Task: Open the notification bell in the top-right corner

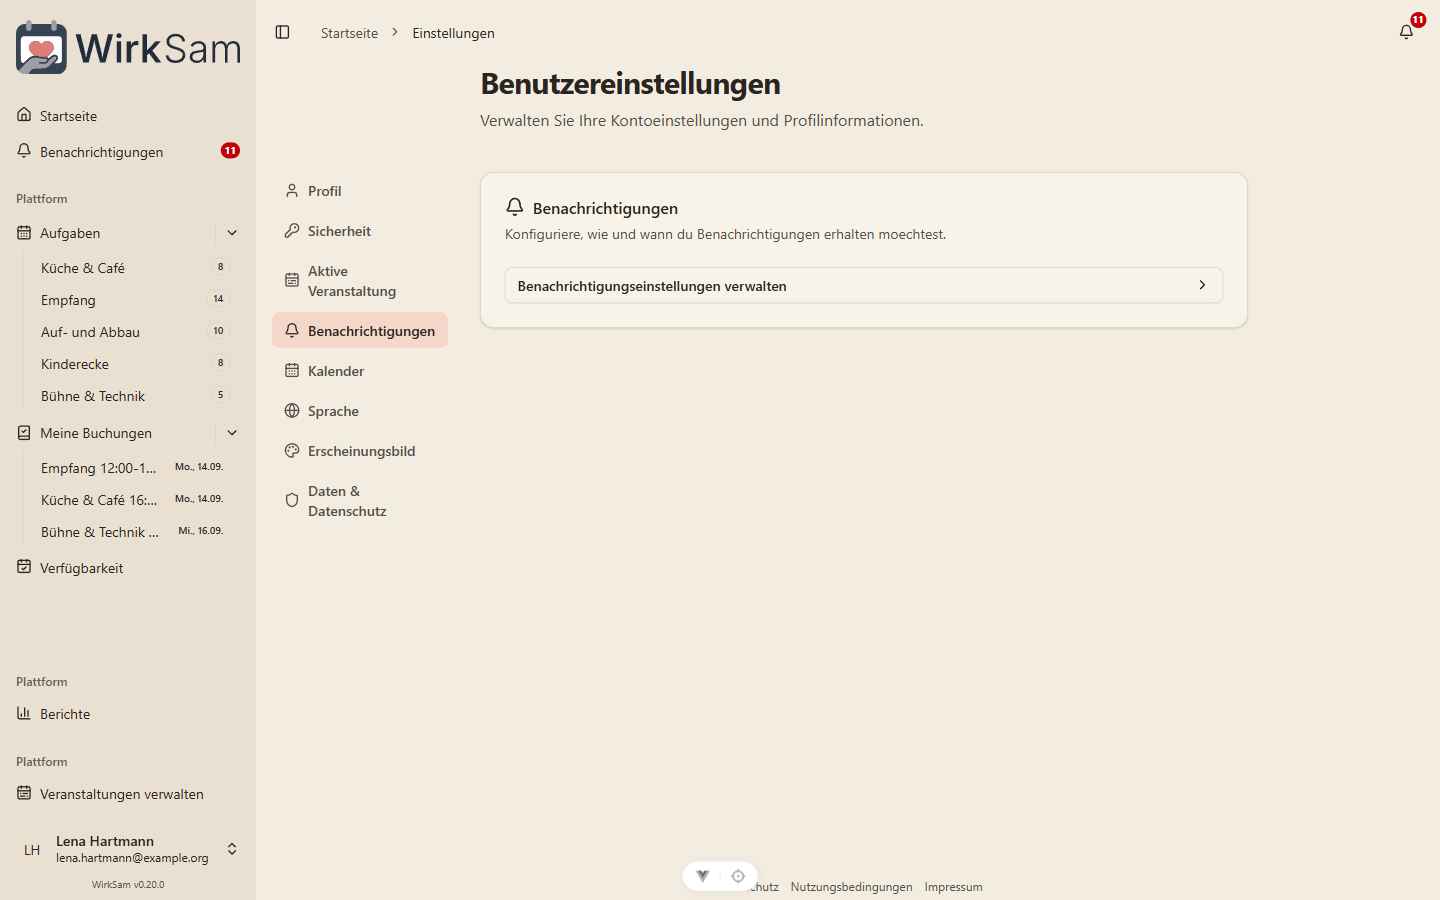Action: click(x=1406, y=32)
